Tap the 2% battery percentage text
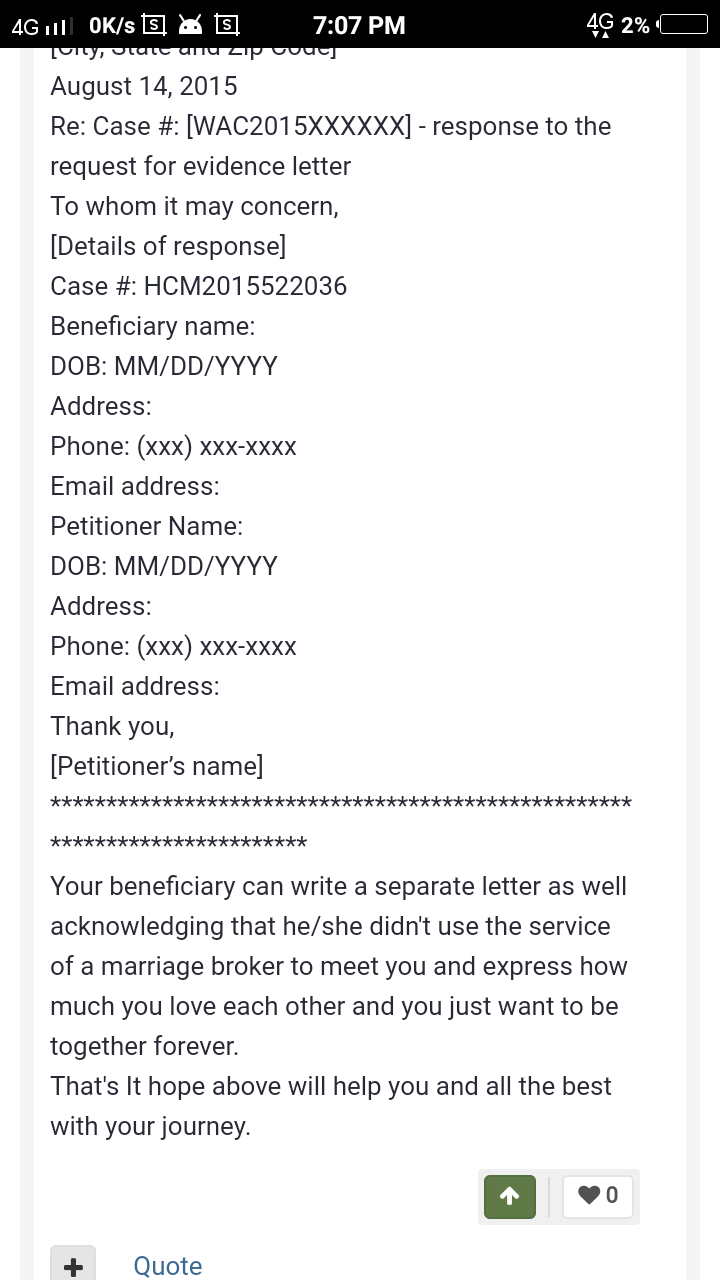Viewport: 720px width, 1280px height. click(635, 25)
